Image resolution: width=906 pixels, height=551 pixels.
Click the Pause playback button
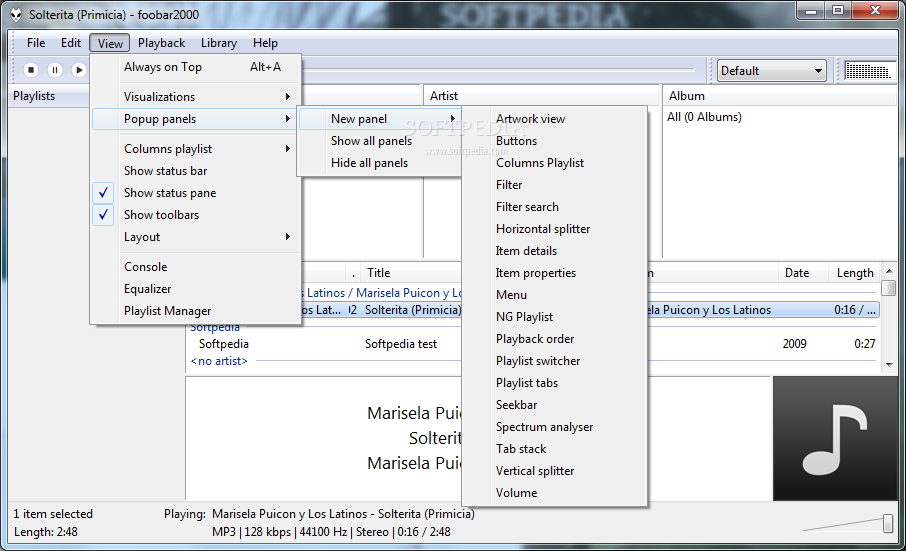pos(55,70)
